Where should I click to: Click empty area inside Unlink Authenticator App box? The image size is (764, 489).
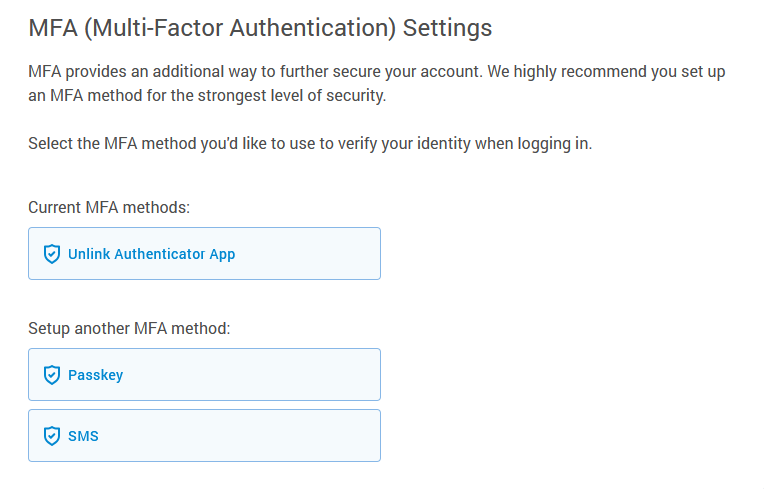[x=307, y=254]
